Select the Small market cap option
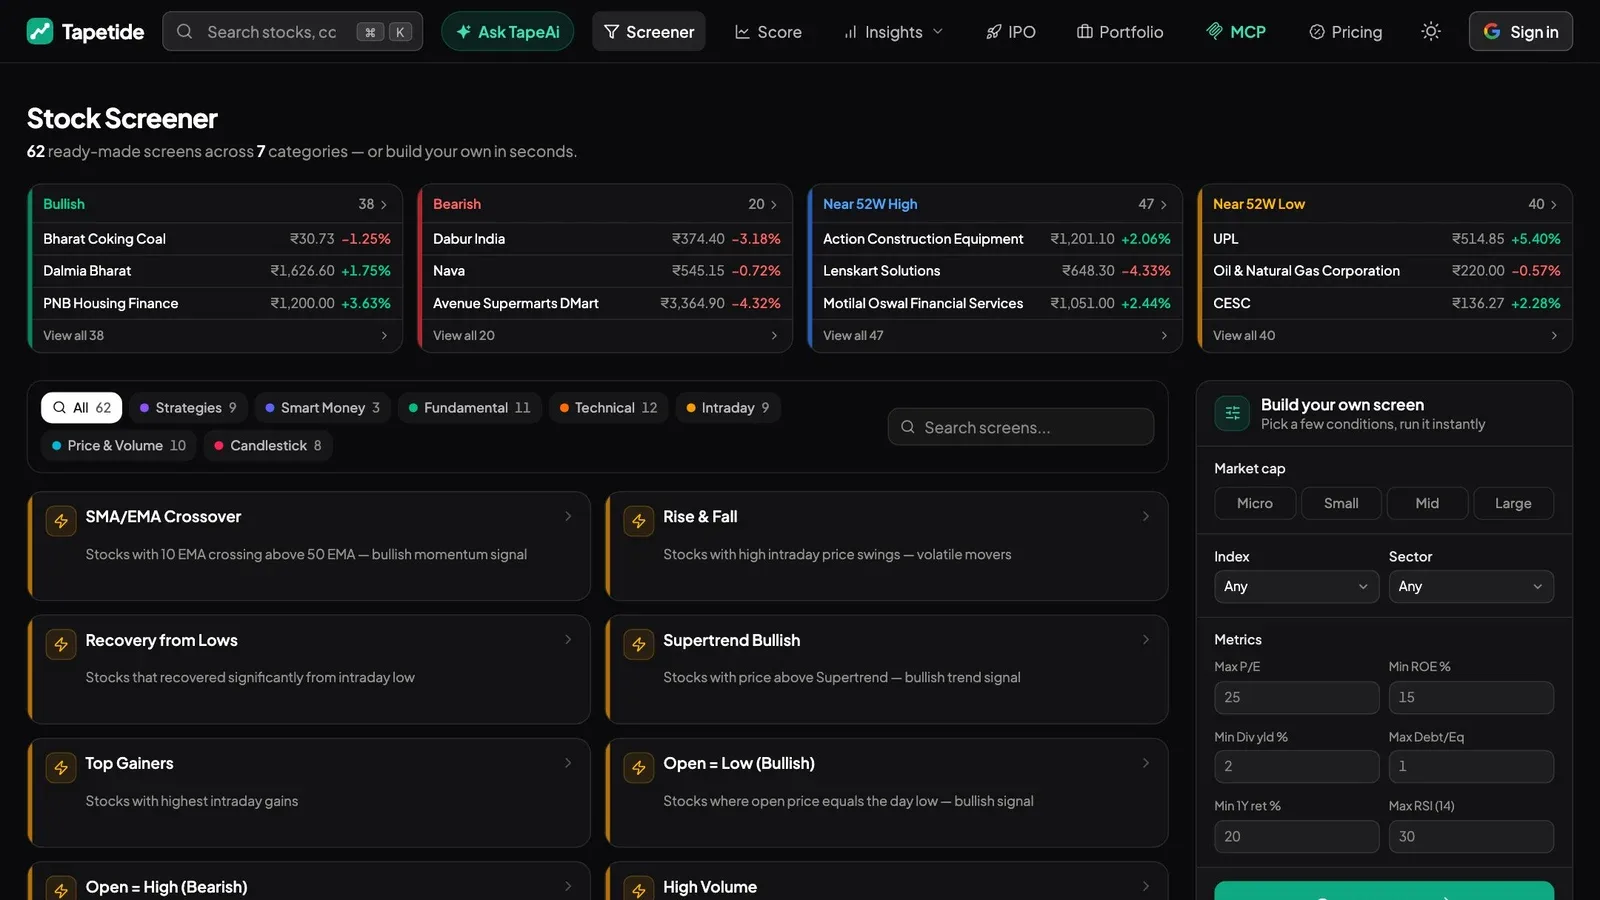The width and height of the screenshot is (1600, 900). [x=1341, y=503]
